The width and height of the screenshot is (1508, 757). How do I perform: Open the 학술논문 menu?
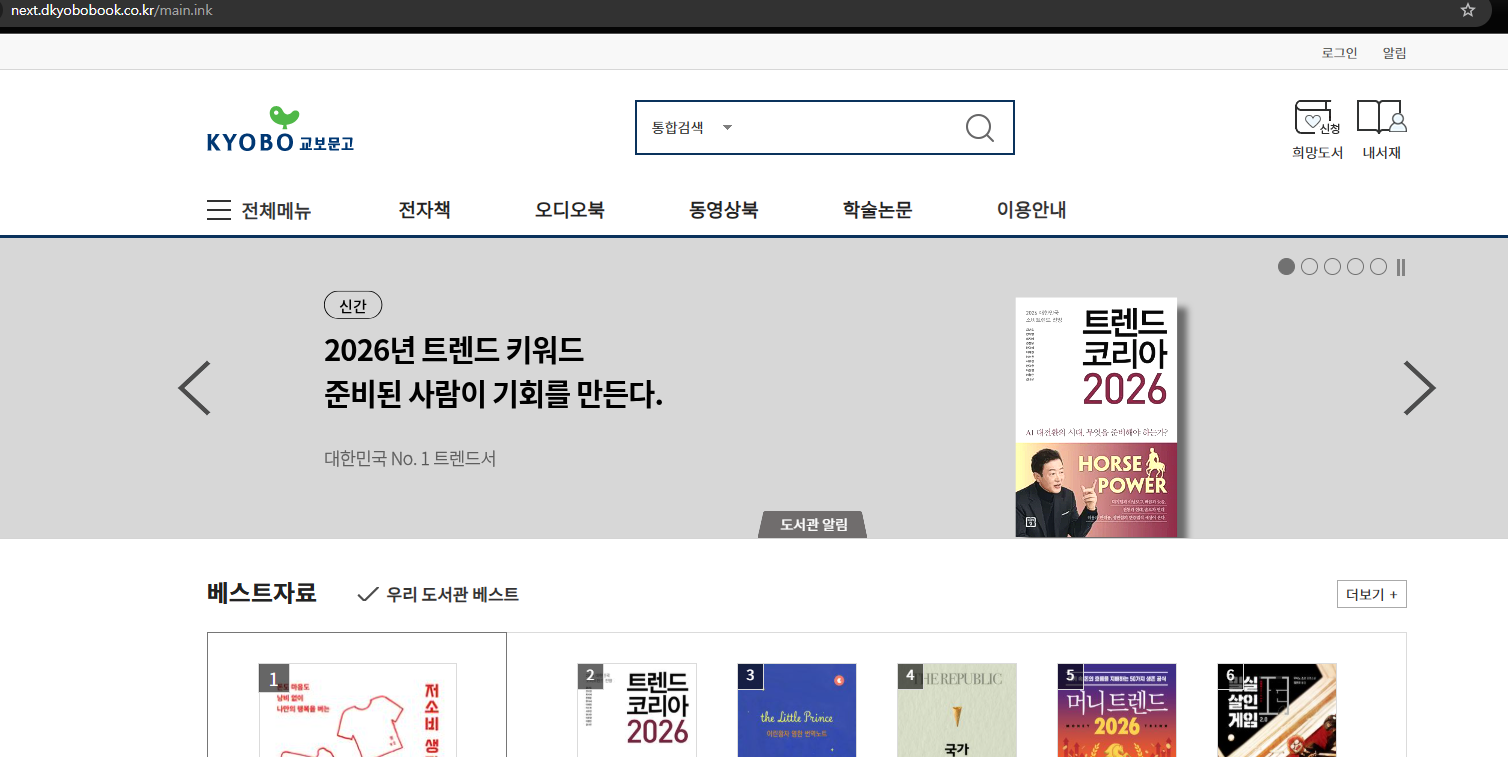(877, 210)
